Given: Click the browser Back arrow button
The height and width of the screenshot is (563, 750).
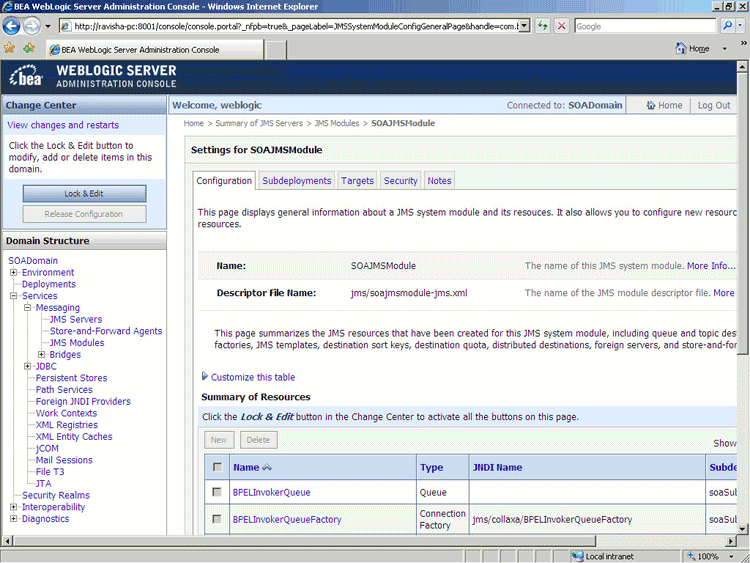Looking at the screenshot, I should pyautogui.click(x=11, y=26).
